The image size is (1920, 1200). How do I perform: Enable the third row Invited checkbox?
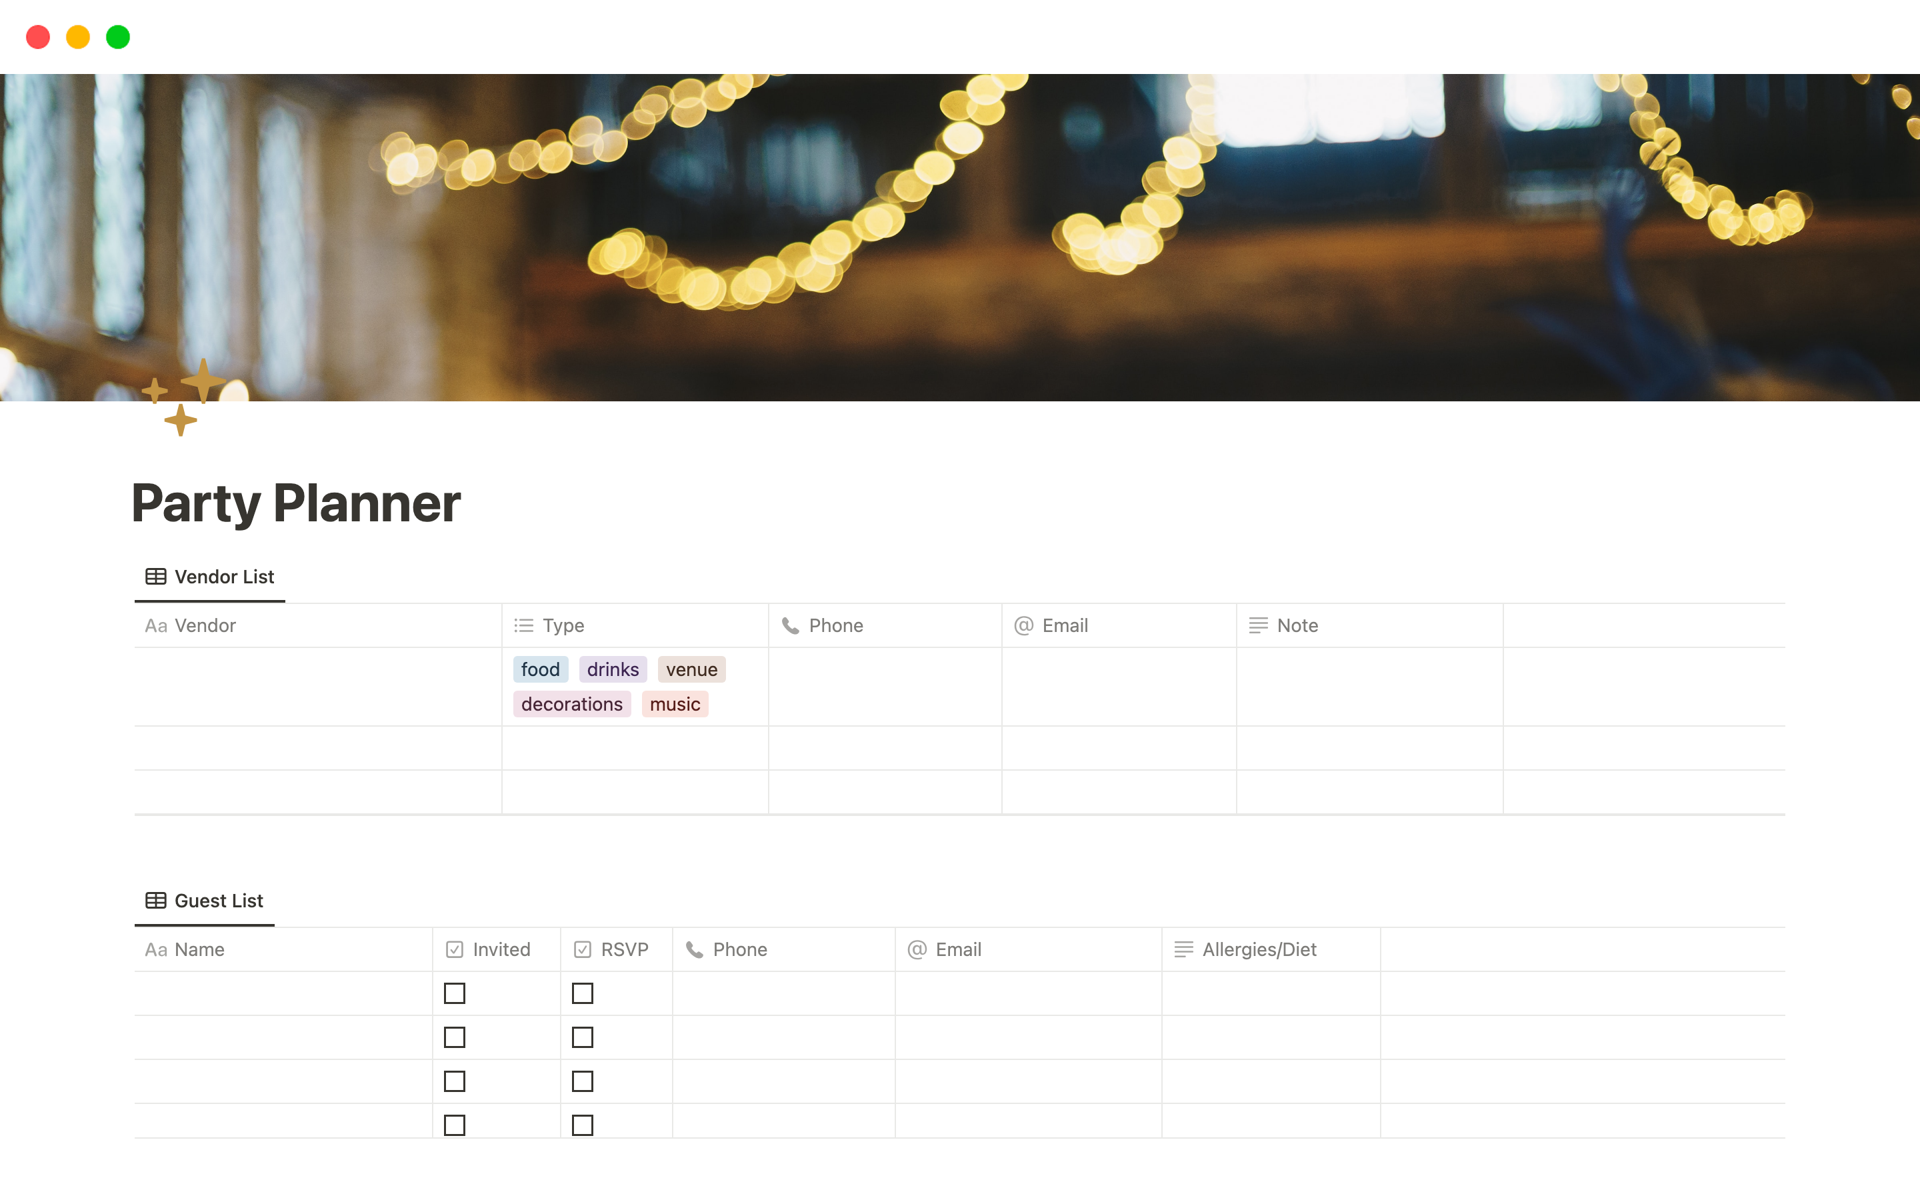pos(455,1081)
